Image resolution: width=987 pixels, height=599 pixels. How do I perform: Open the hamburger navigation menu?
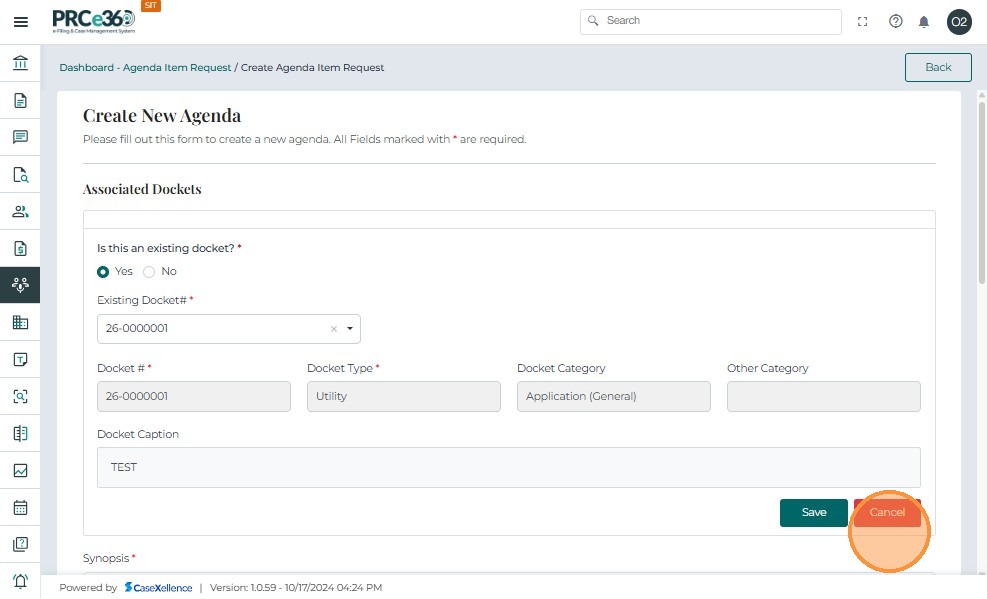click(20, 22)
